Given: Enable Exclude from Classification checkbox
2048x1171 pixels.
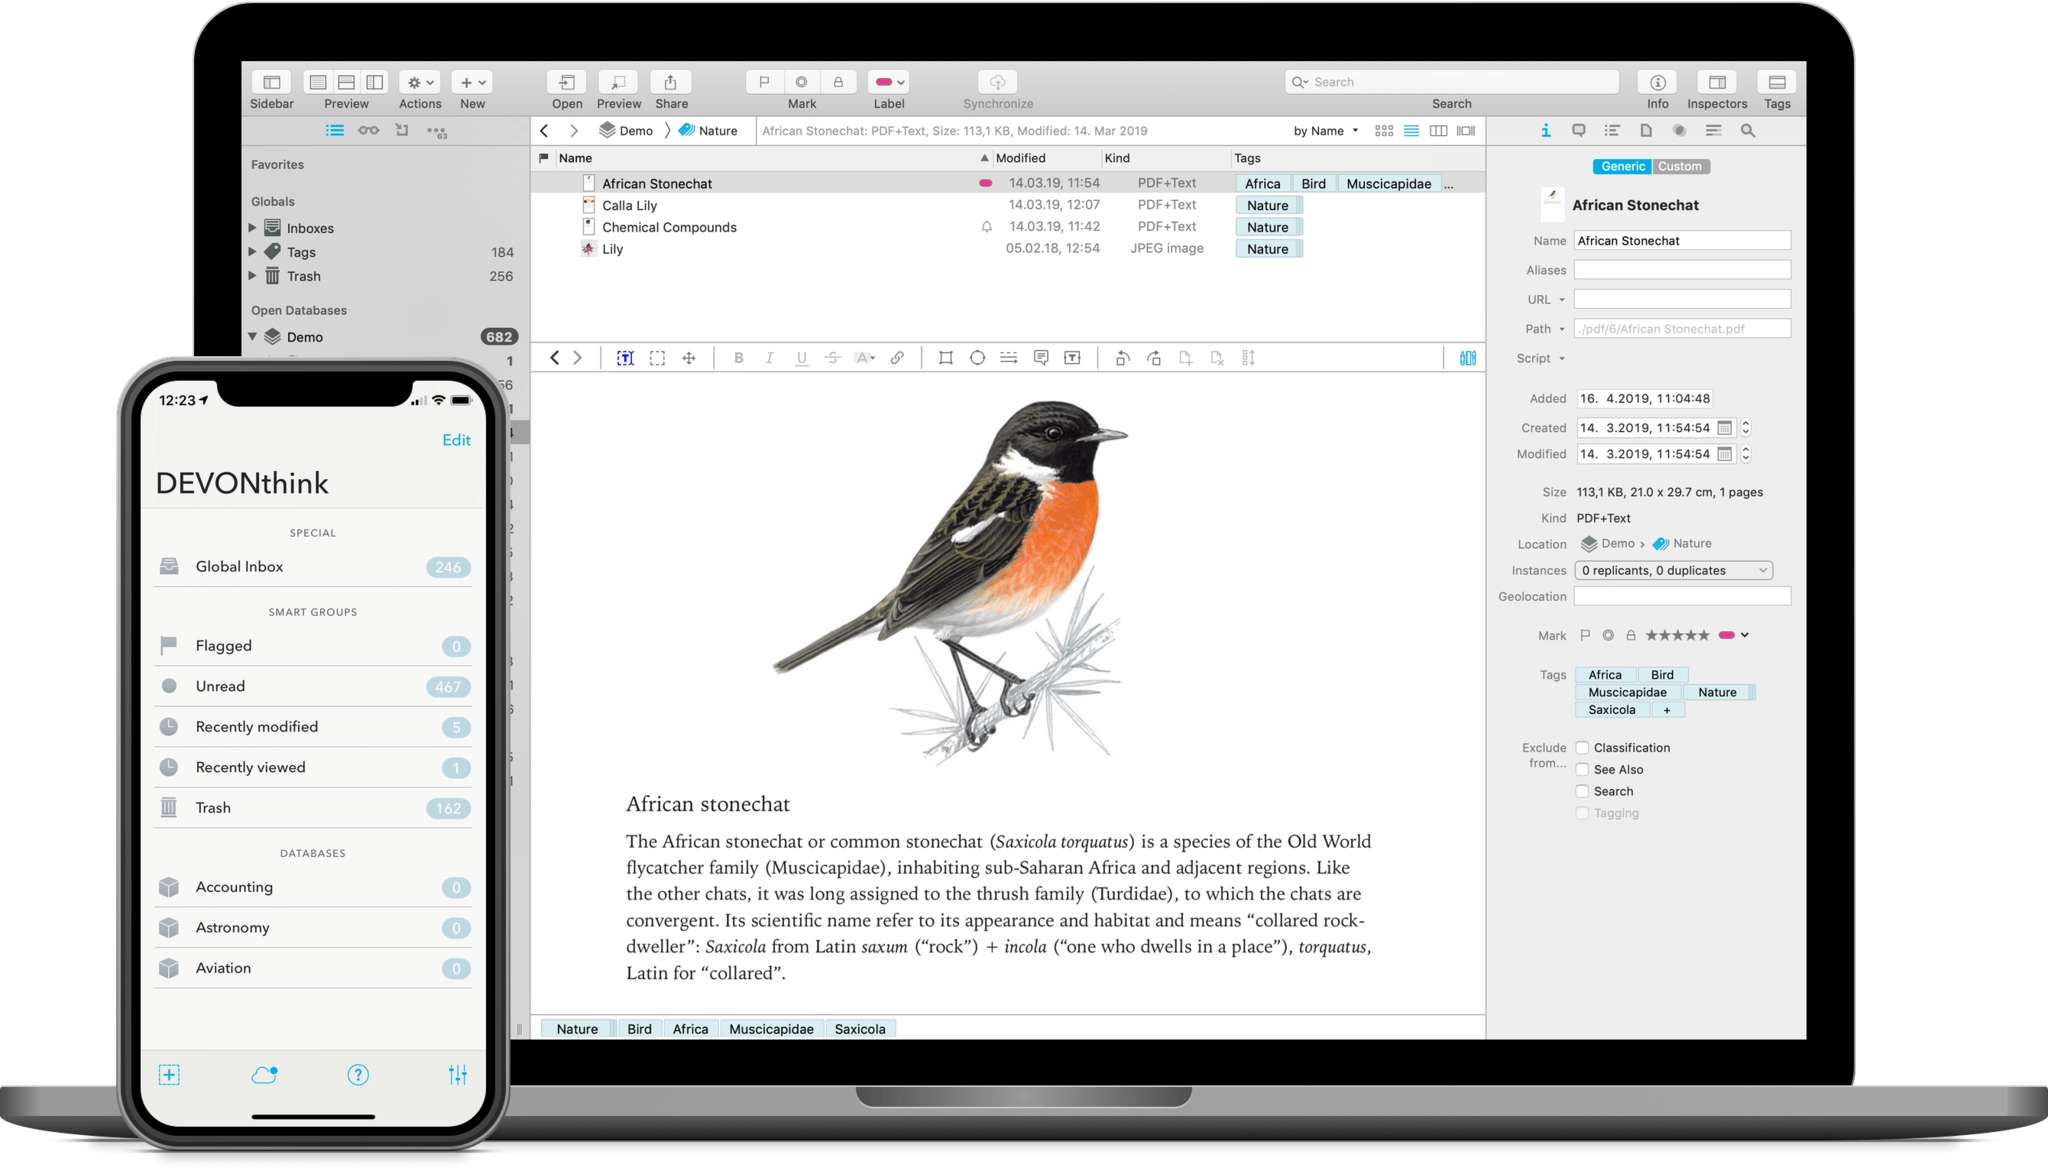Looking at the screenshot, I should click(1582, 748).
